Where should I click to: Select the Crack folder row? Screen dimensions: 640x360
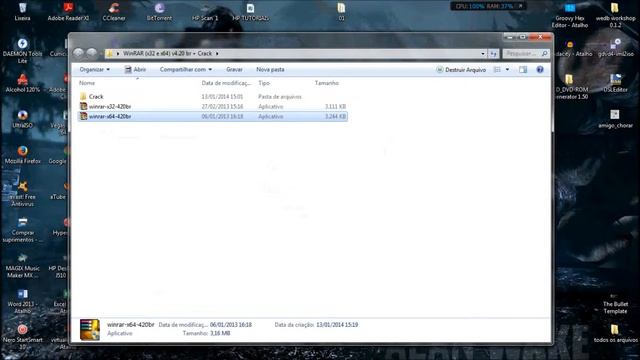coord(213,96)
